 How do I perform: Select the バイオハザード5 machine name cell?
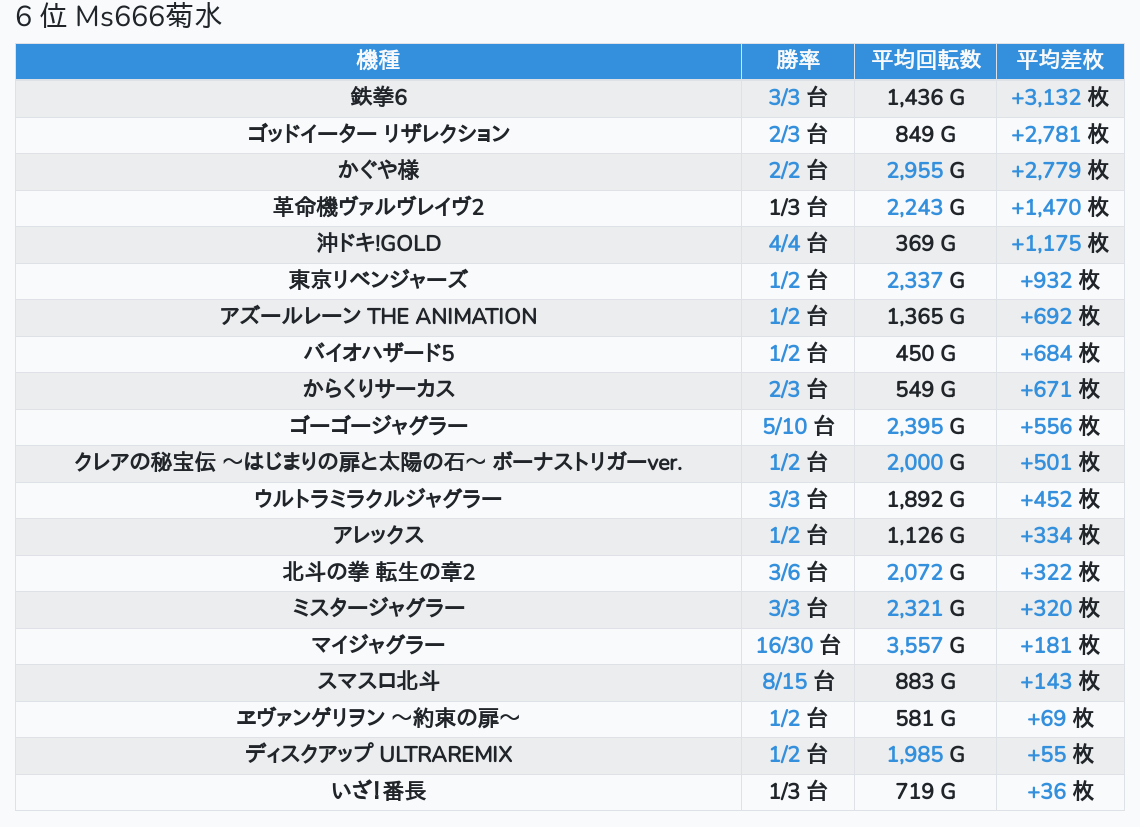point(378,353)
